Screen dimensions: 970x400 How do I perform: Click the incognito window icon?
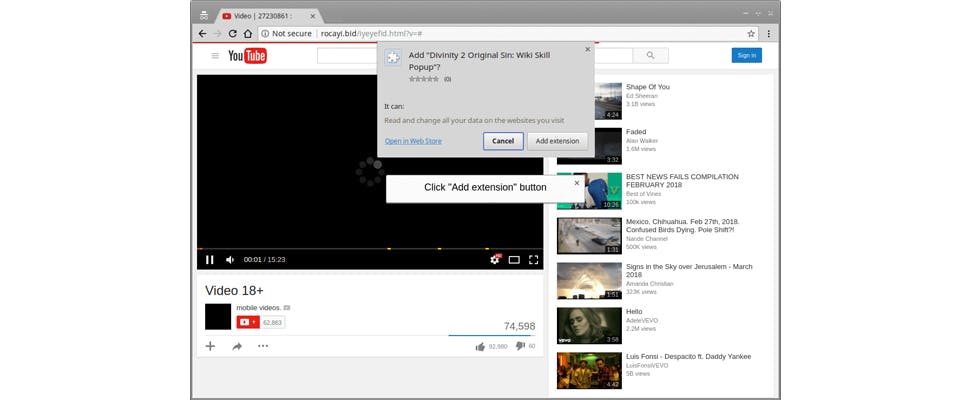click(204, 15)
